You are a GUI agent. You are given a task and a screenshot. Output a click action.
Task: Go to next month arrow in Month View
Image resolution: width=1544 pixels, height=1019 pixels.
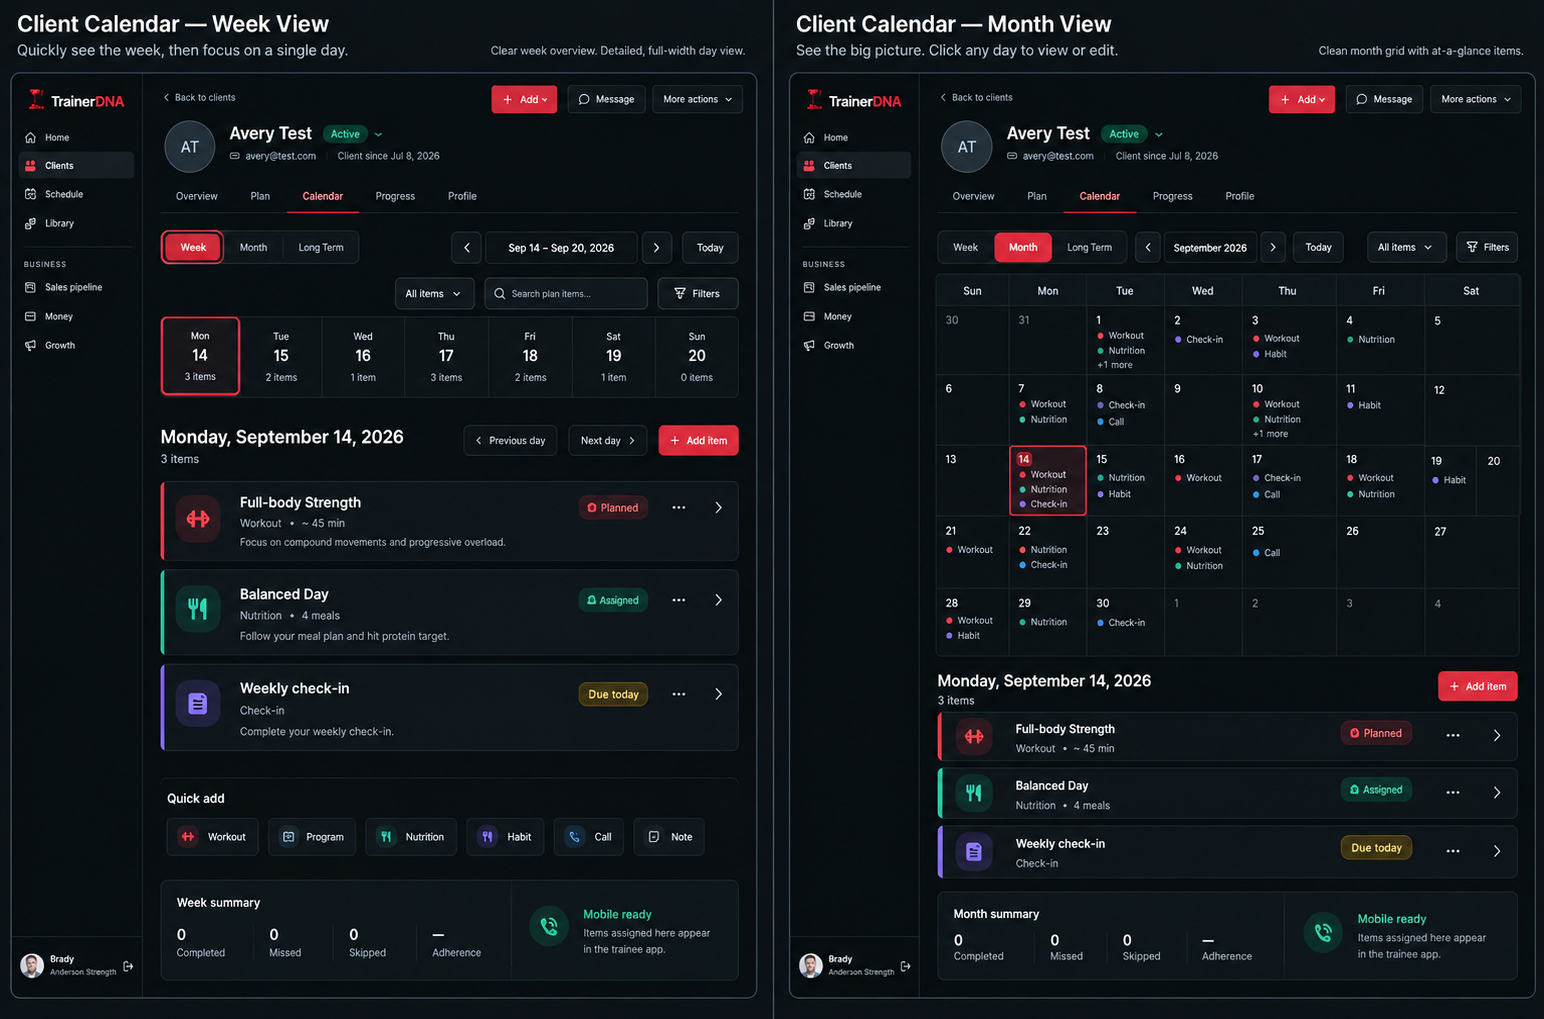1273,247
